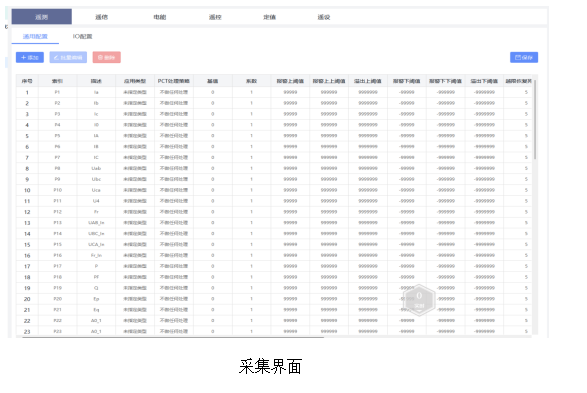Select the 遥控 tab
The image size is (587, 393).
pos(215,17)
